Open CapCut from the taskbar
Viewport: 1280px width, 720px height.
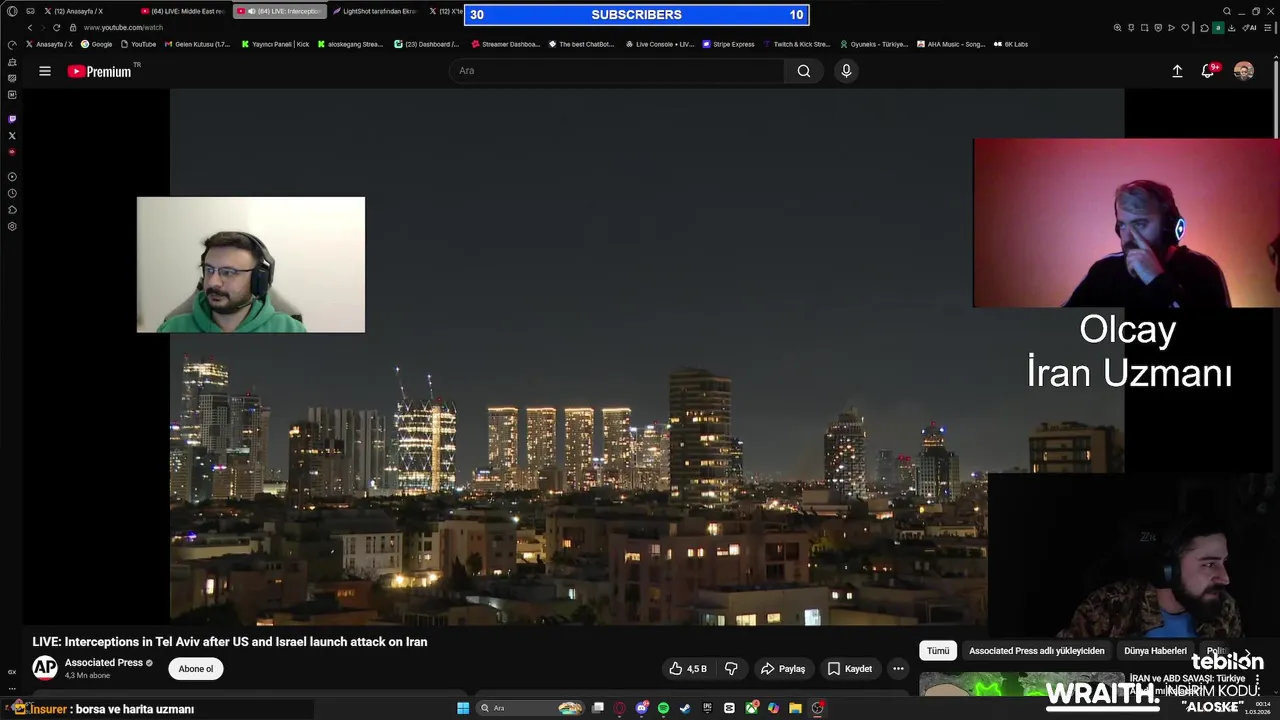coord(729,708)
